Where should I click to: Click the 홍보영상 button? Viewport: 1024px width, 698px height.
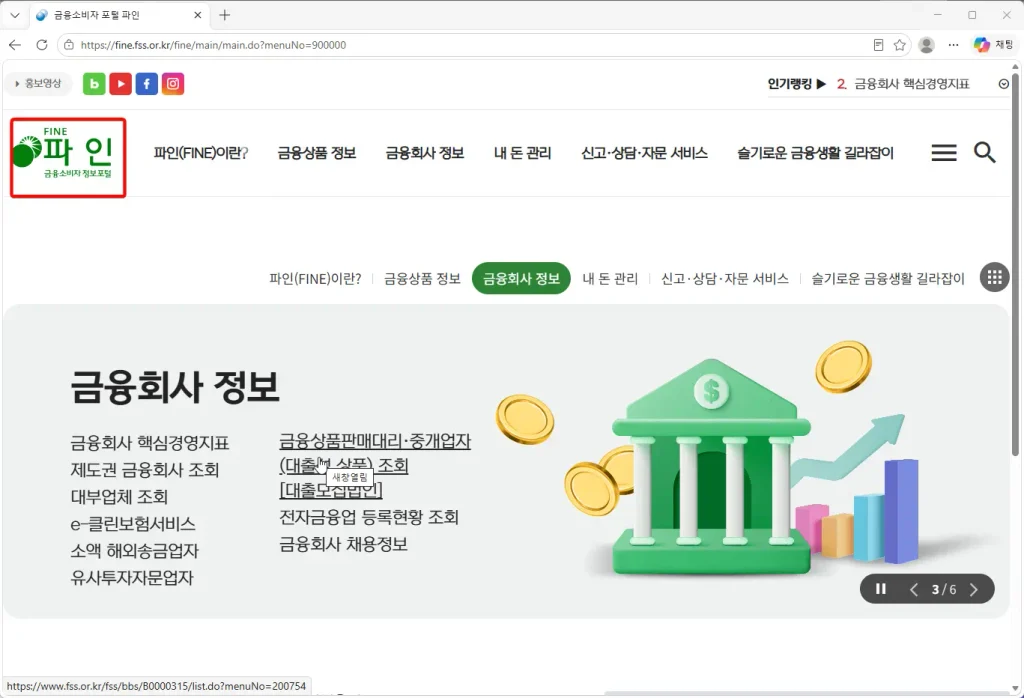tap(39, 84)
